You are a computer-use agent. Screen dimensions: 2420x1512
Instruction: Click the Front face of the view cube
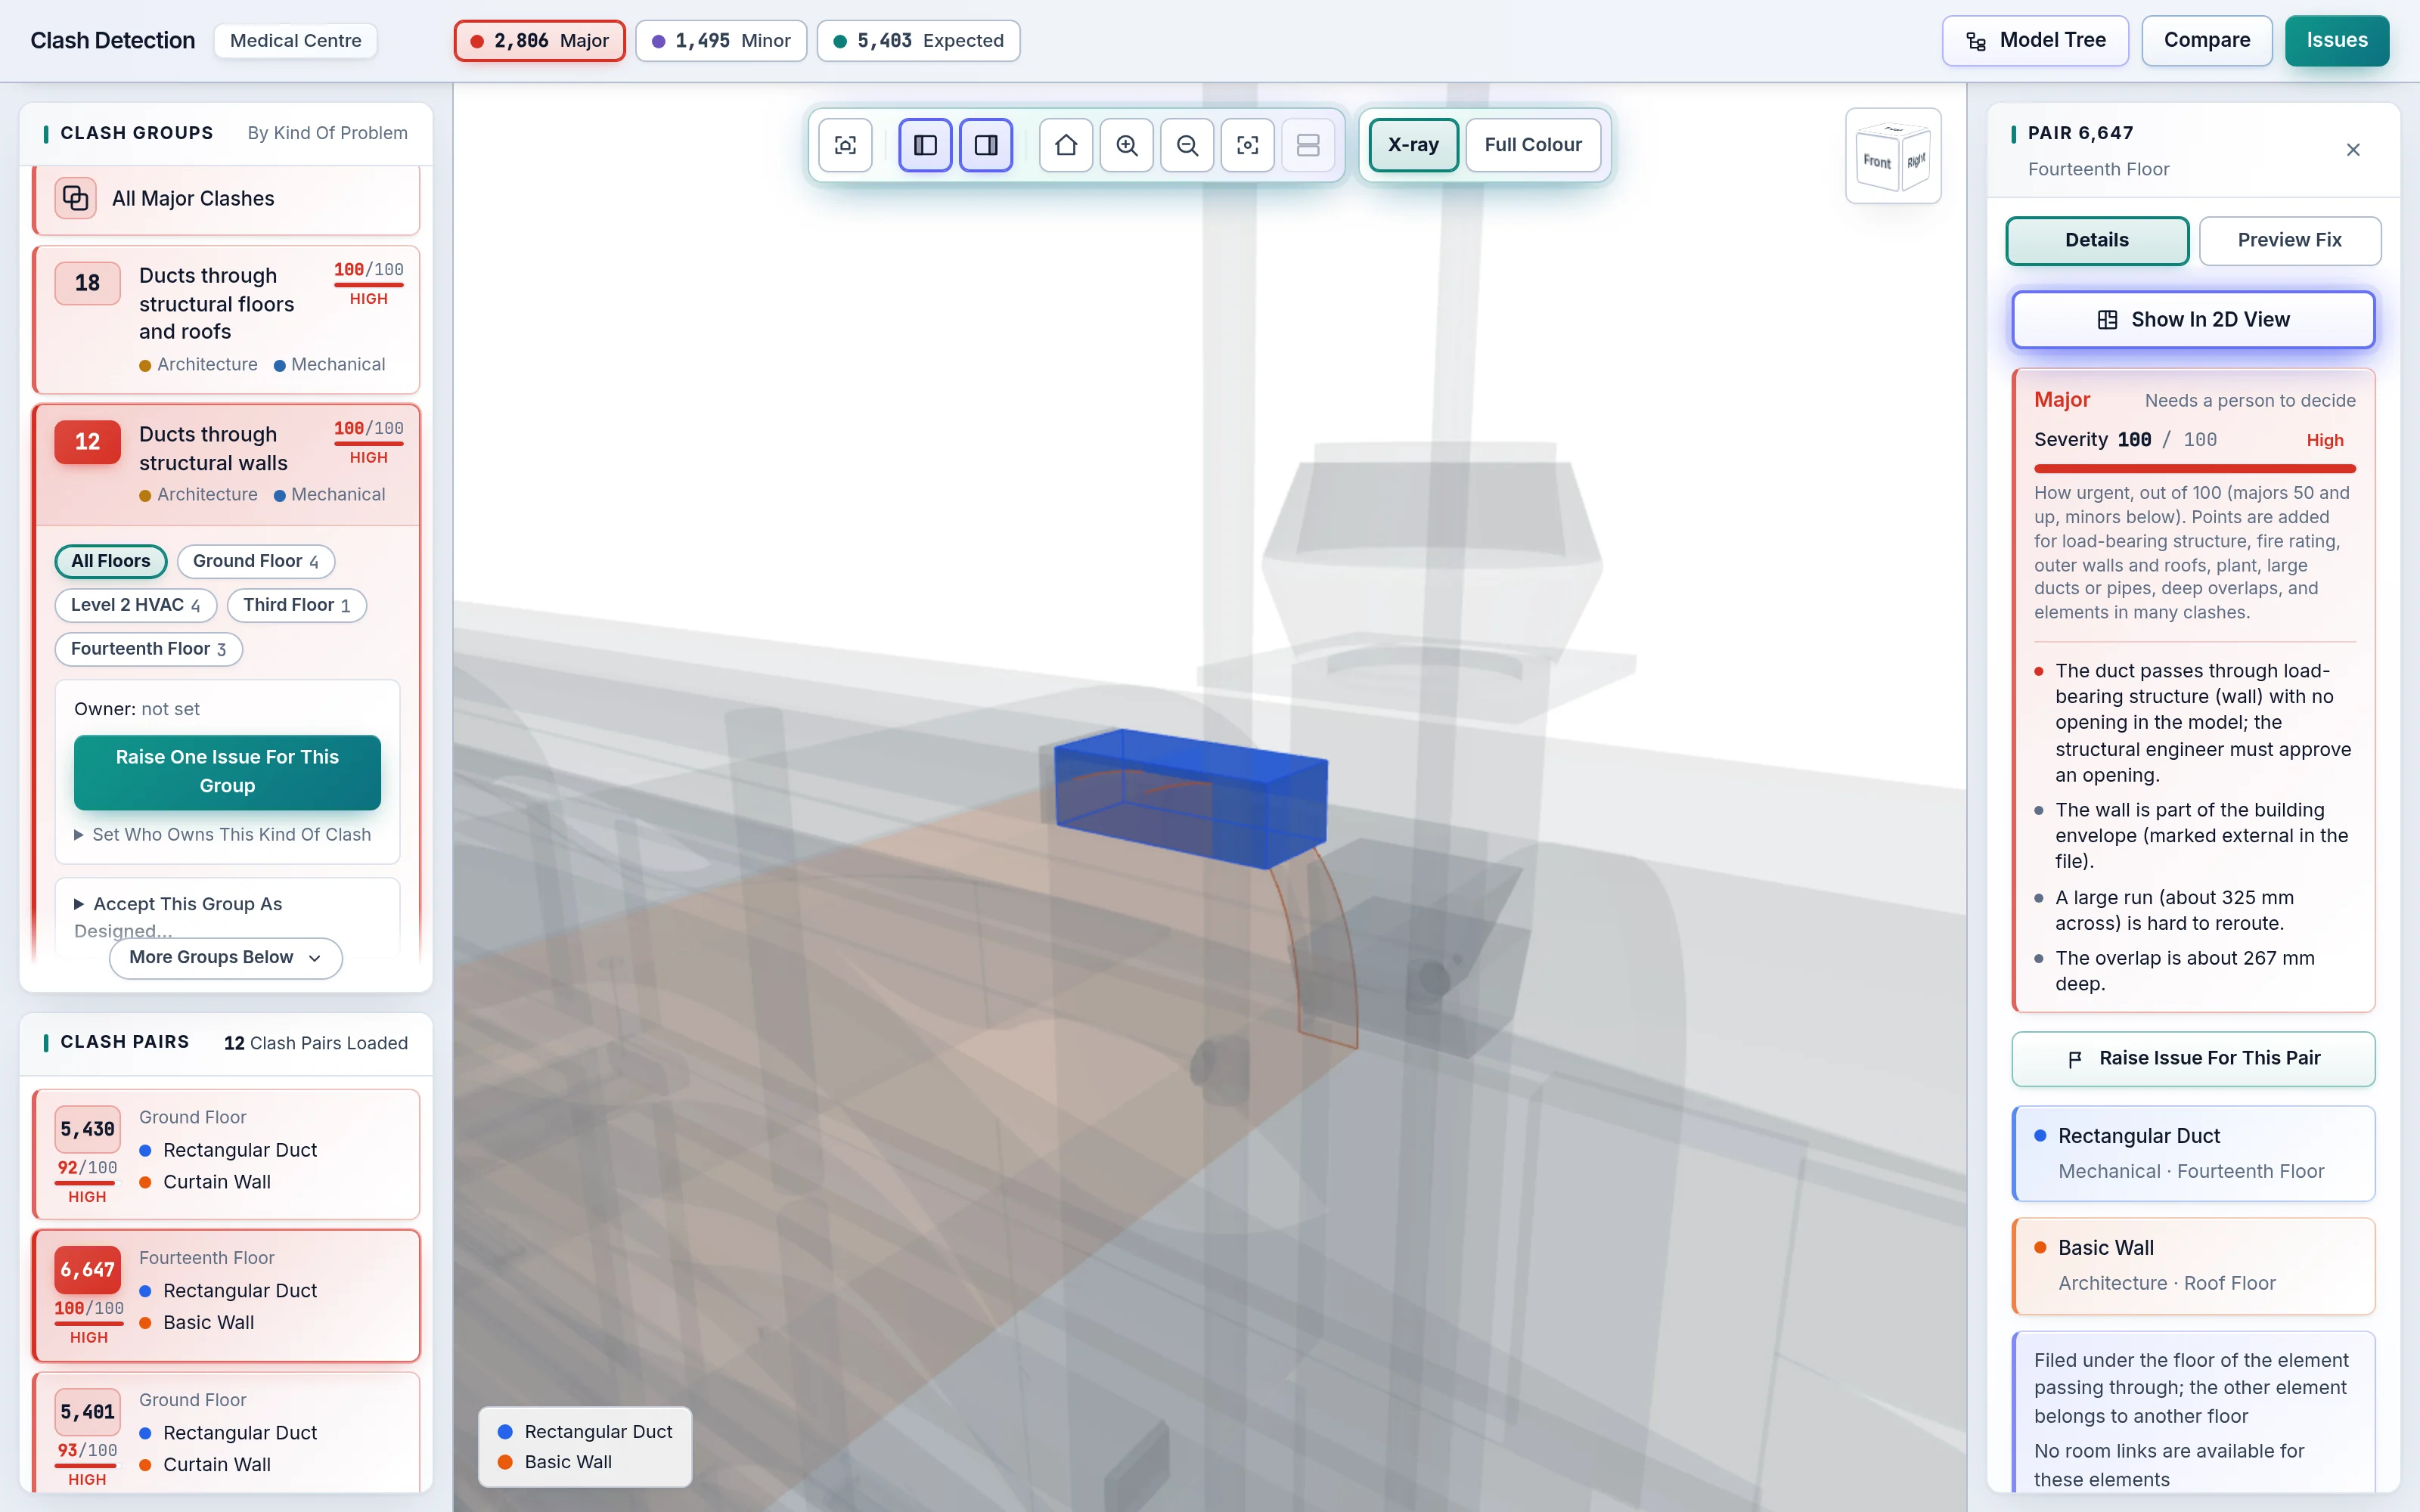tap(1877, 162)
